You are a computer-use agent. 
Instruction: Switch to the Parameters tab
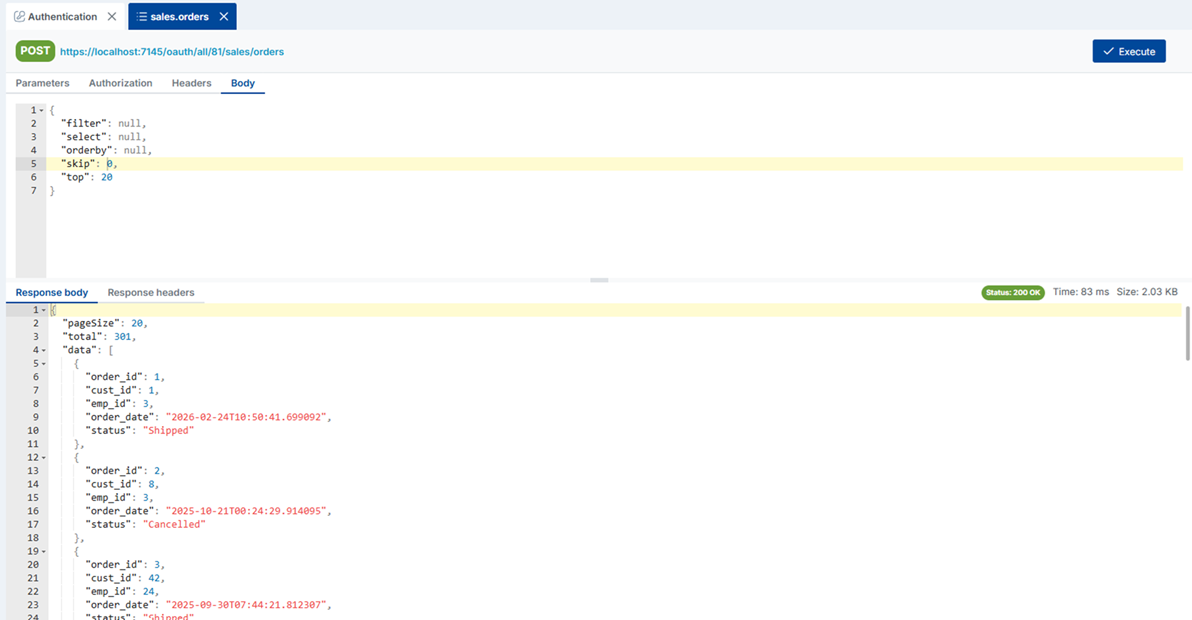(x=41, y=83)
